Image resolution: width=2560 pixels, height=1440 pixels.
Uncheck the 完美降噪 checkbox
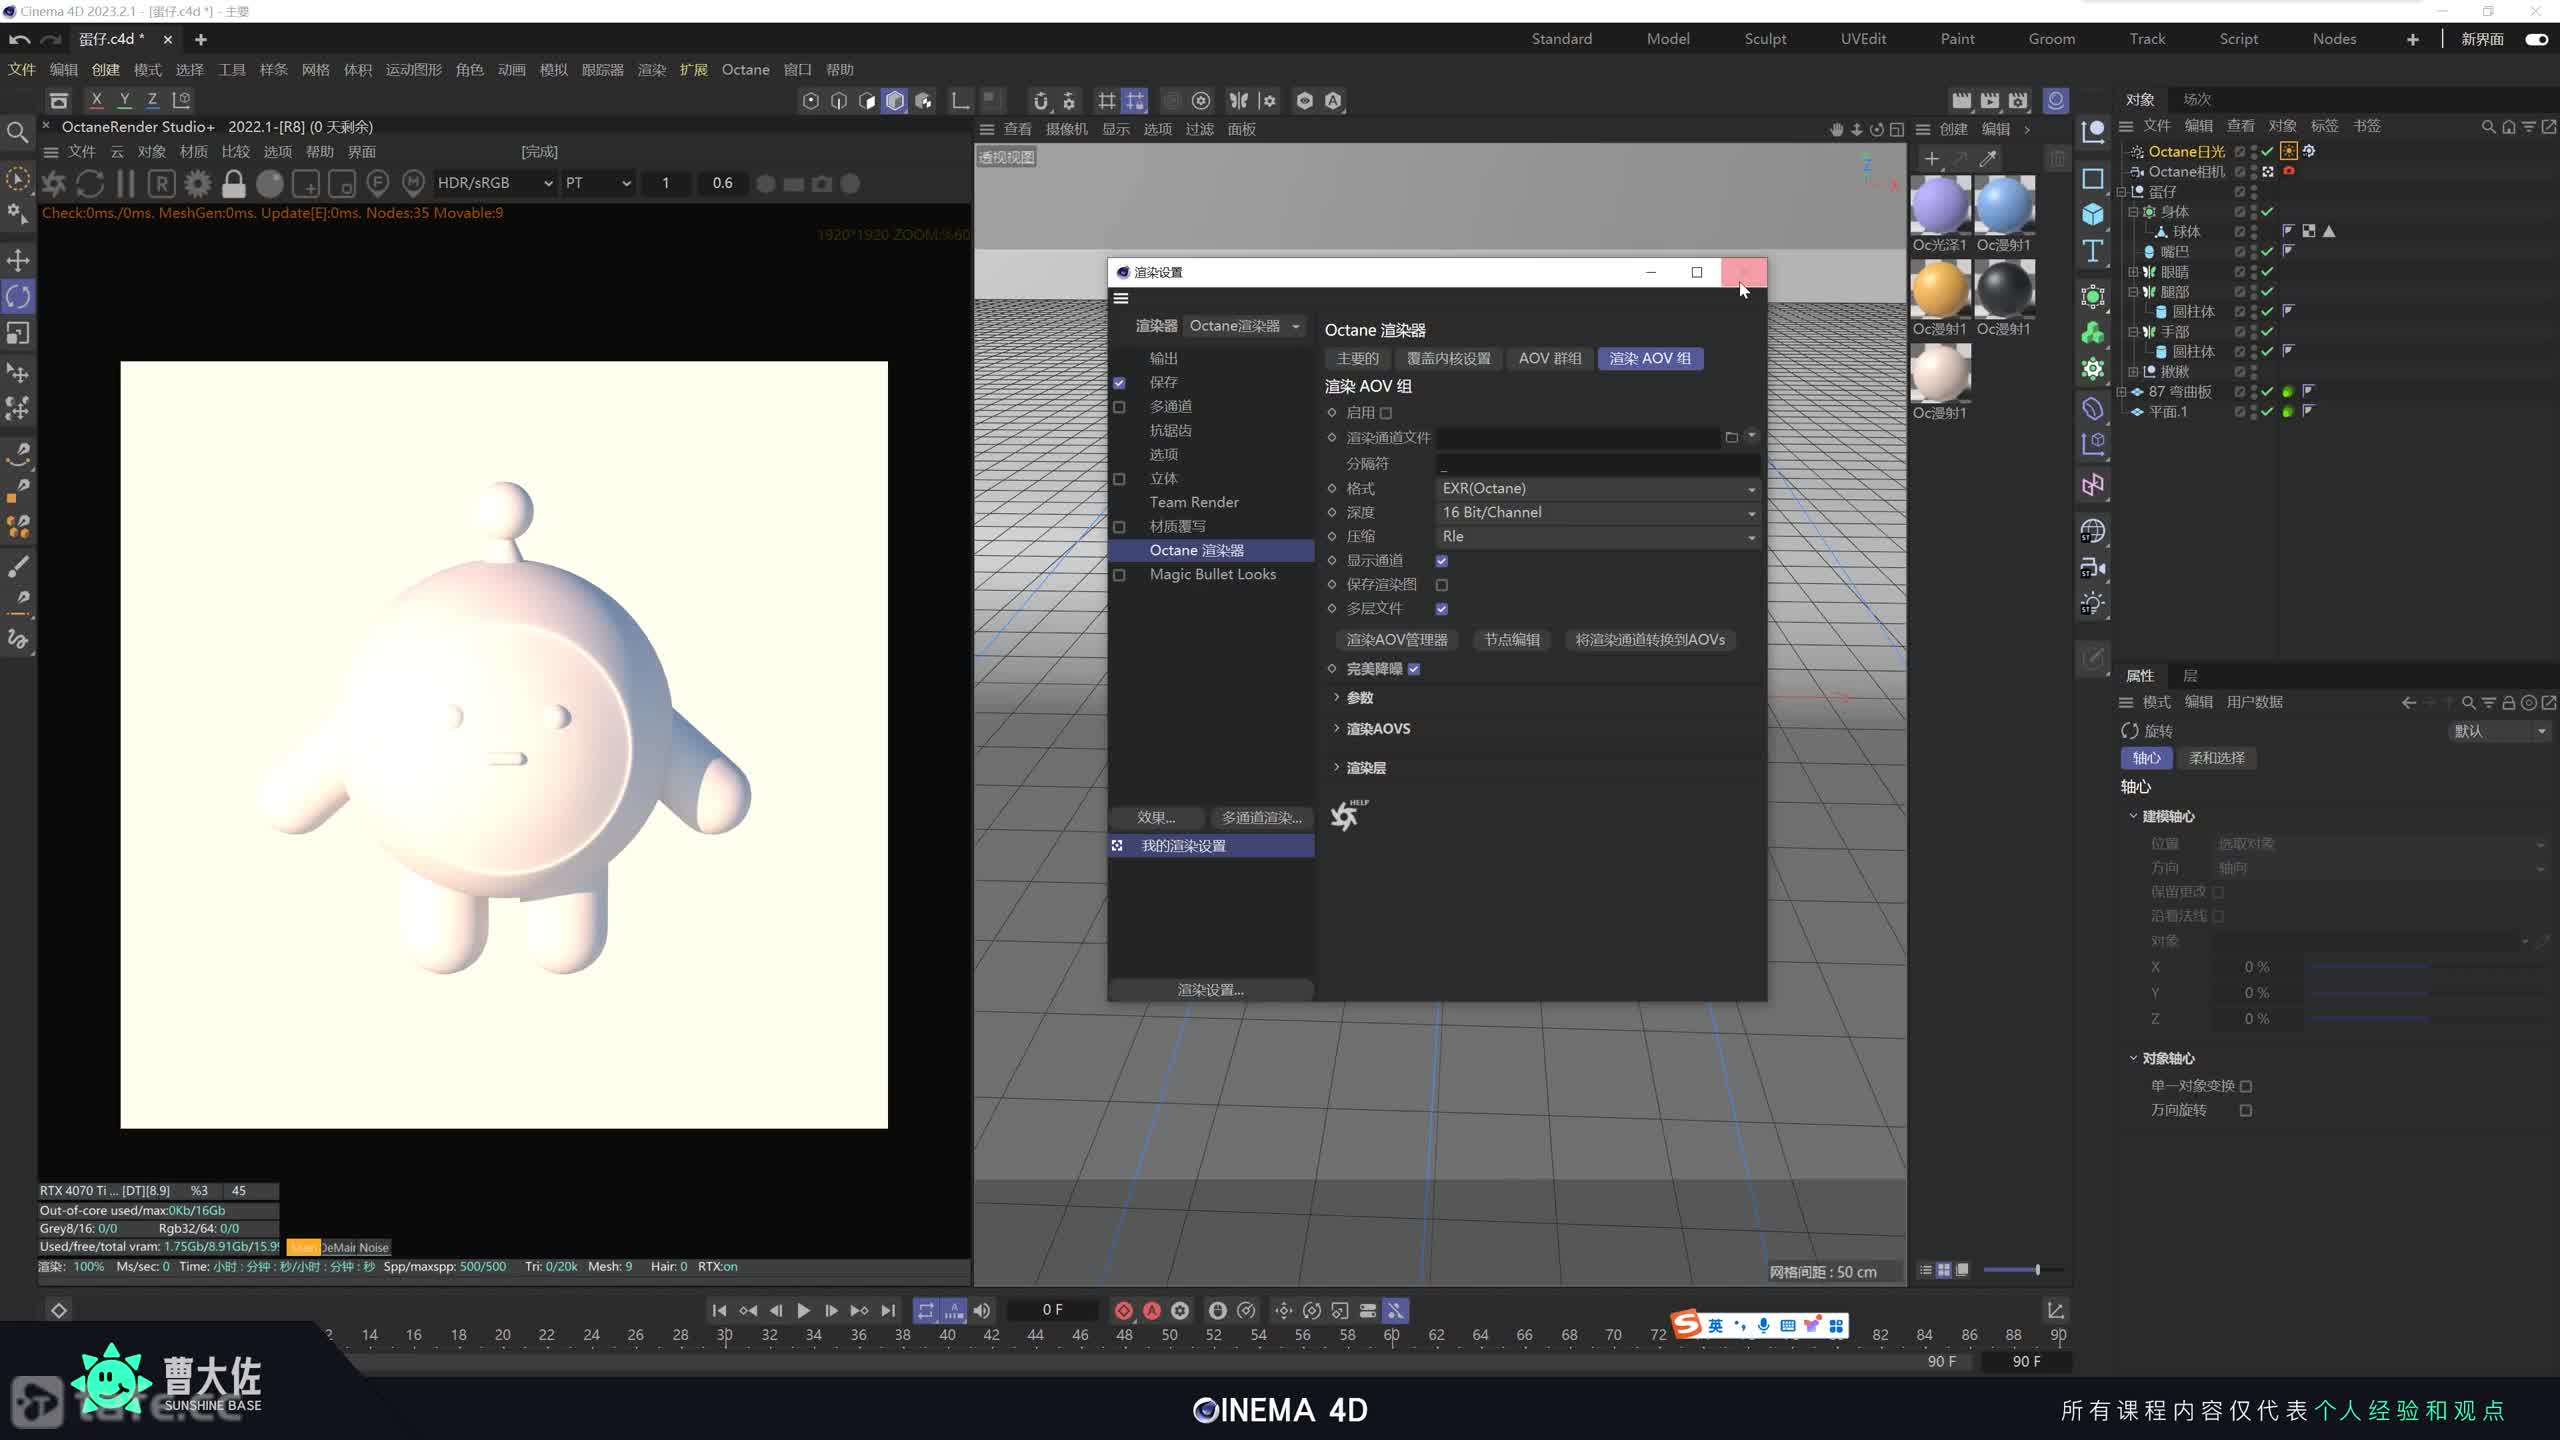1414,669
